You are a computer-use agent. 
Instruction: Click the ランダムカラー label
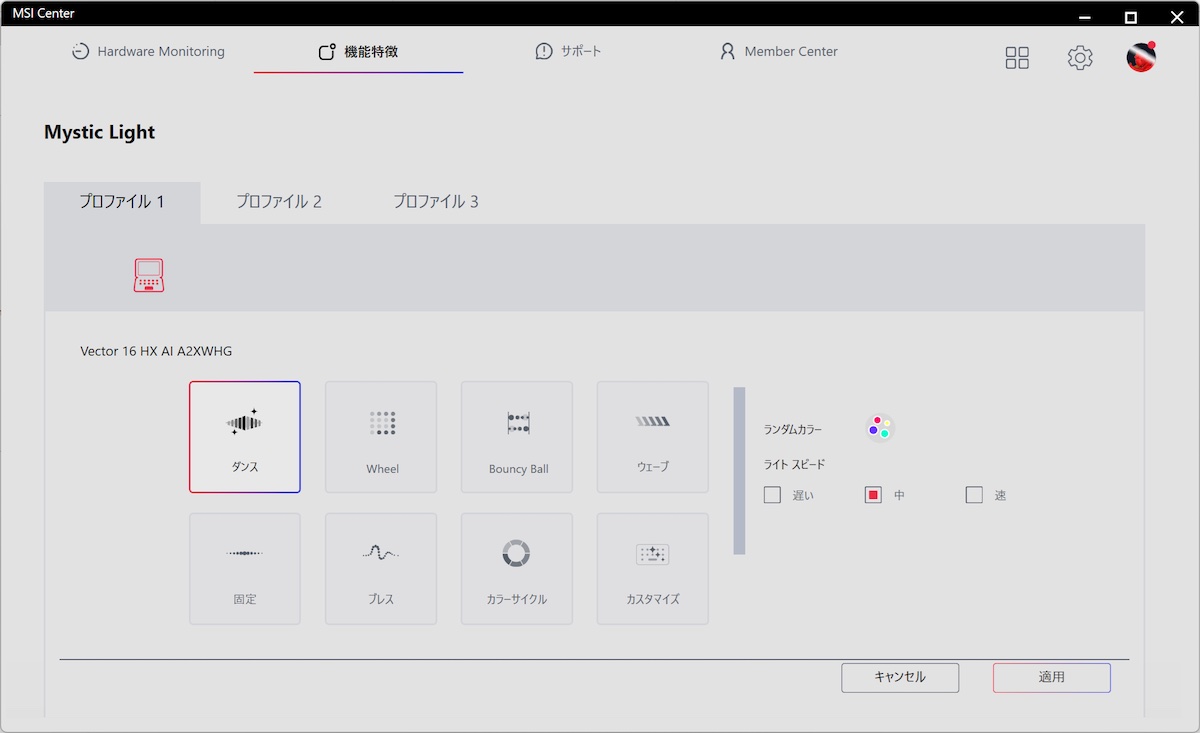click(793, 430)
